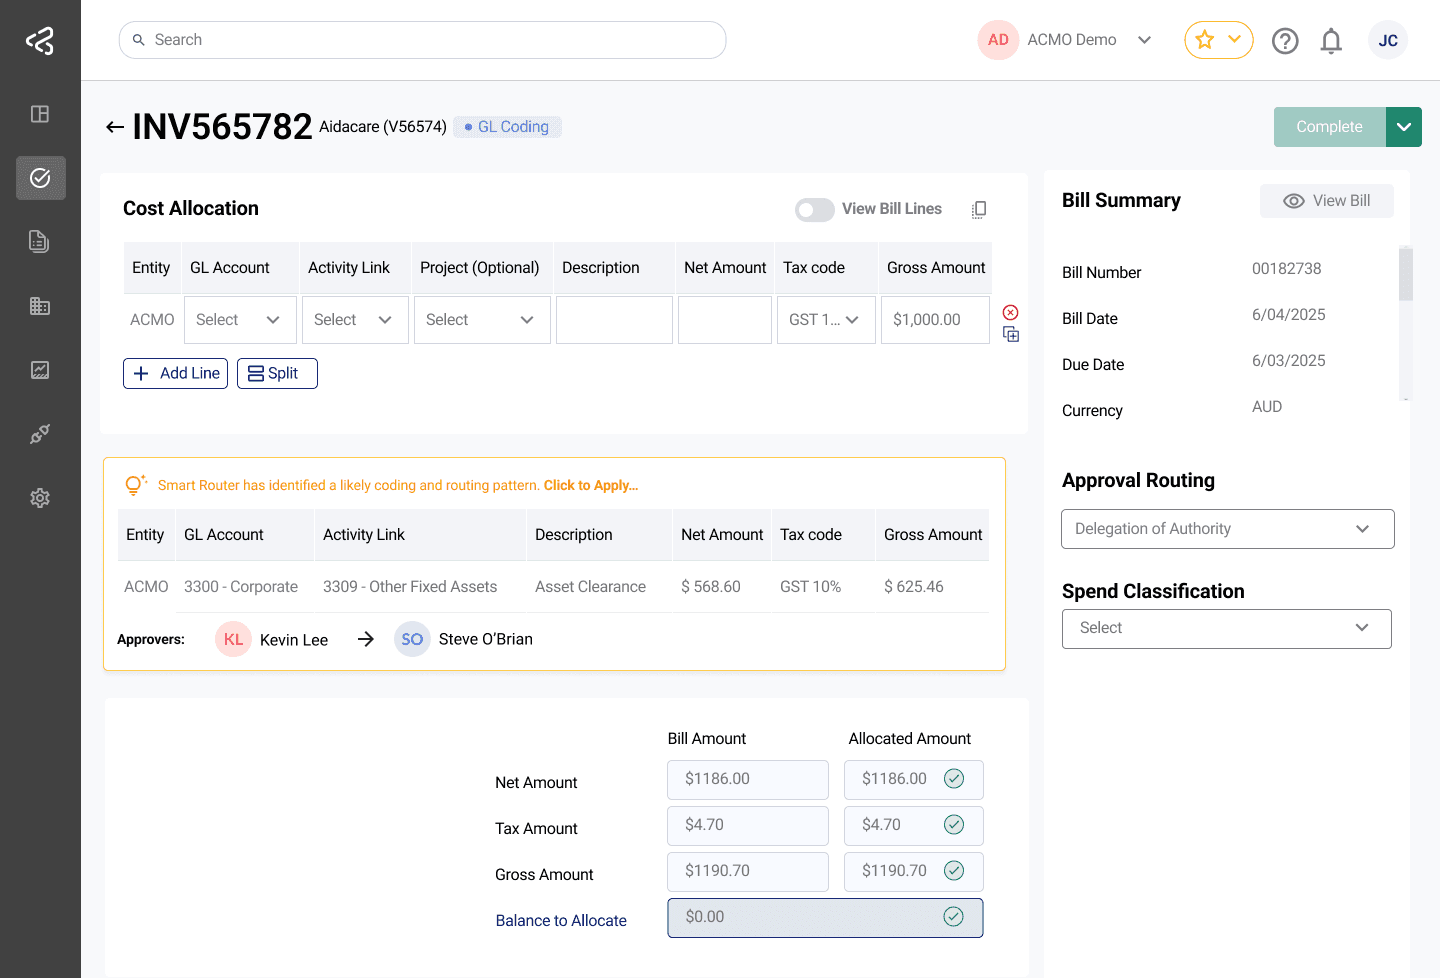Viewport: 1440px width, 978px height.
Task: View the Reports chart icon in sidebar
Action: pyautogui.click(x=40, y=369)
